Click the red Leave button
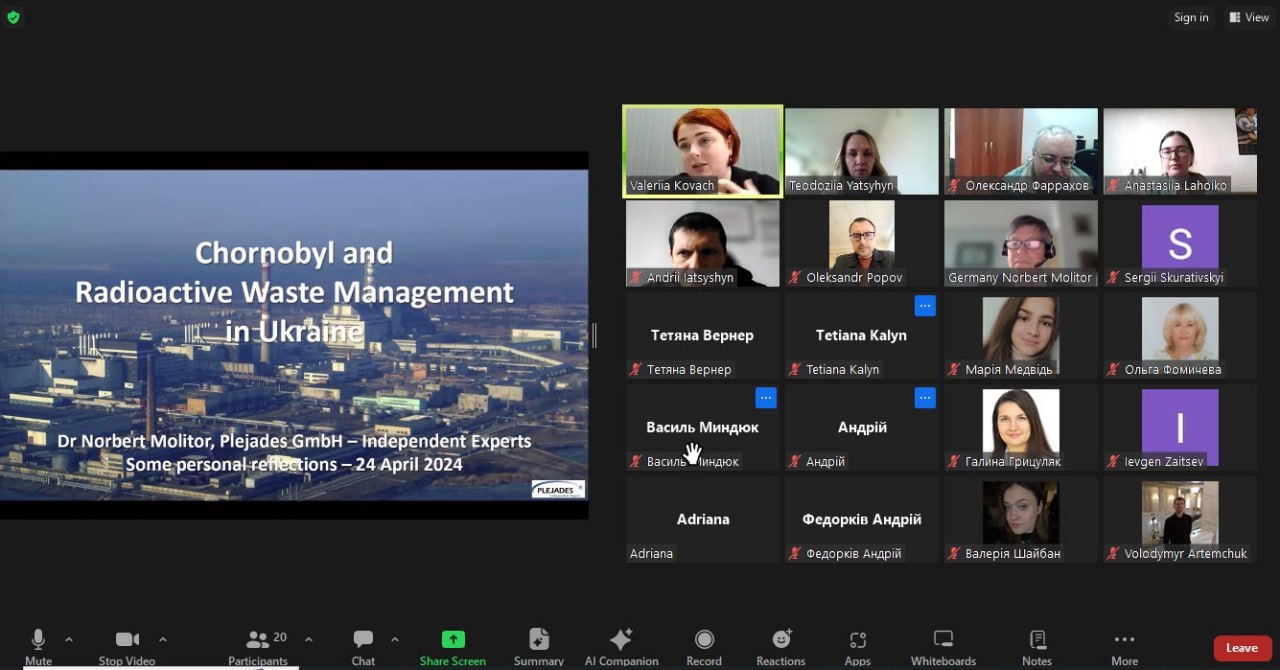This screenshot has width=1280, height=670. tap(1242, 648)
